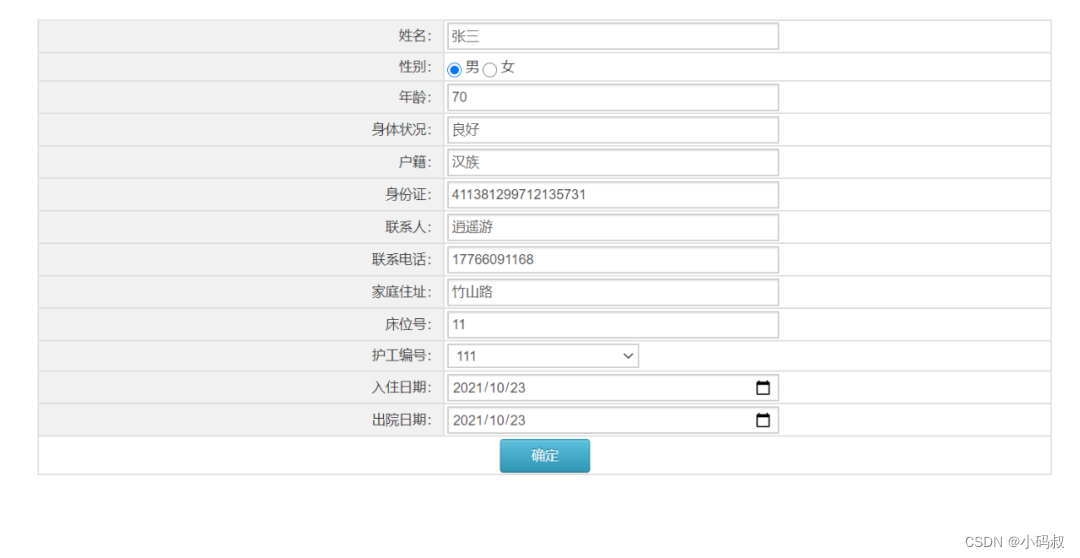Click the 联系电话: label
Screen dimensions: 1080x558
pos(402,260)
